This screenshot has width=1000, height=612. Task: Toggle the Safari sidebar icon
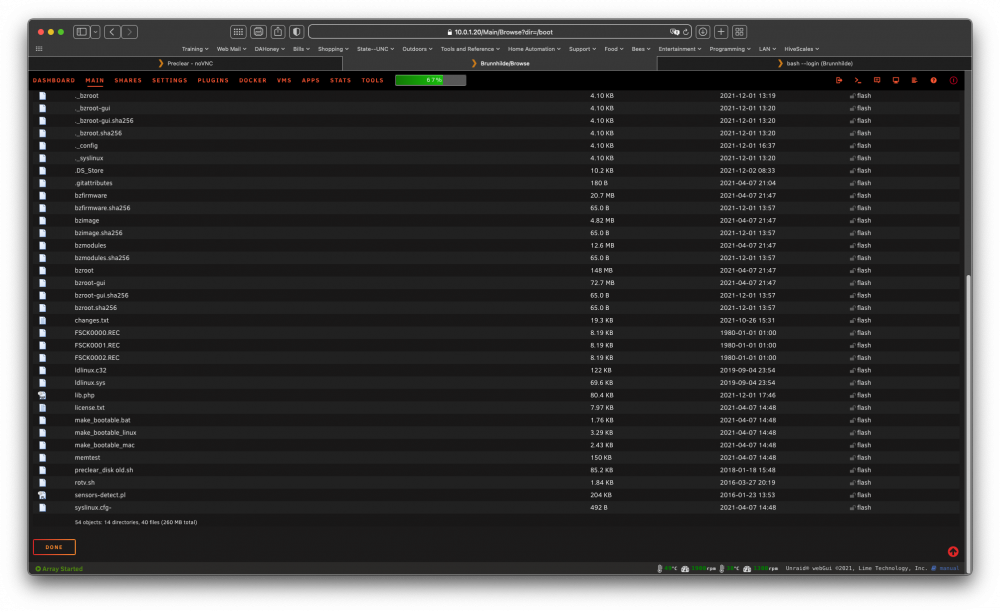click(82, 32)
